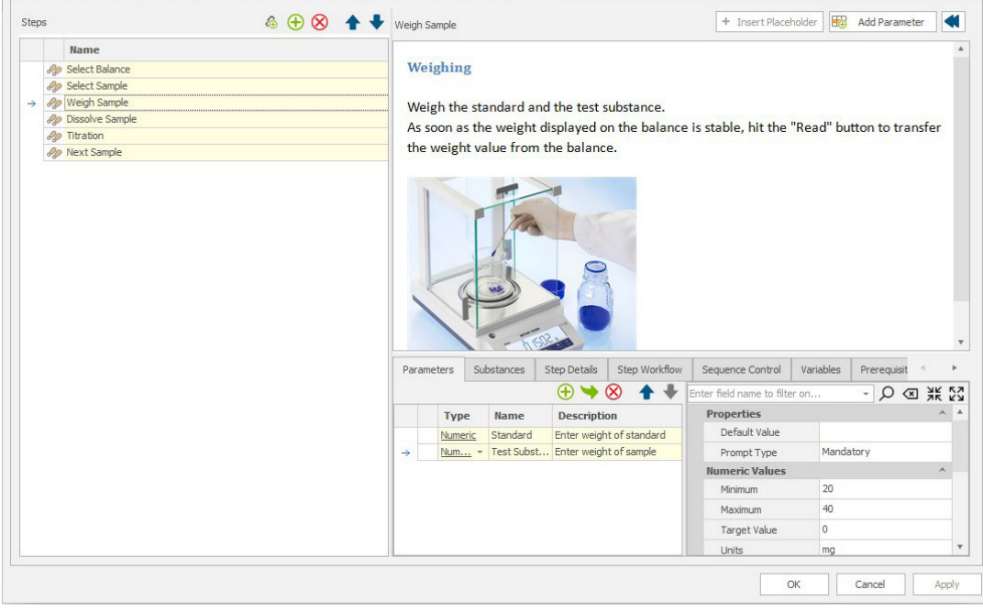
Task: Move the parameter up with blue arrow
Action: click(647, 393)
